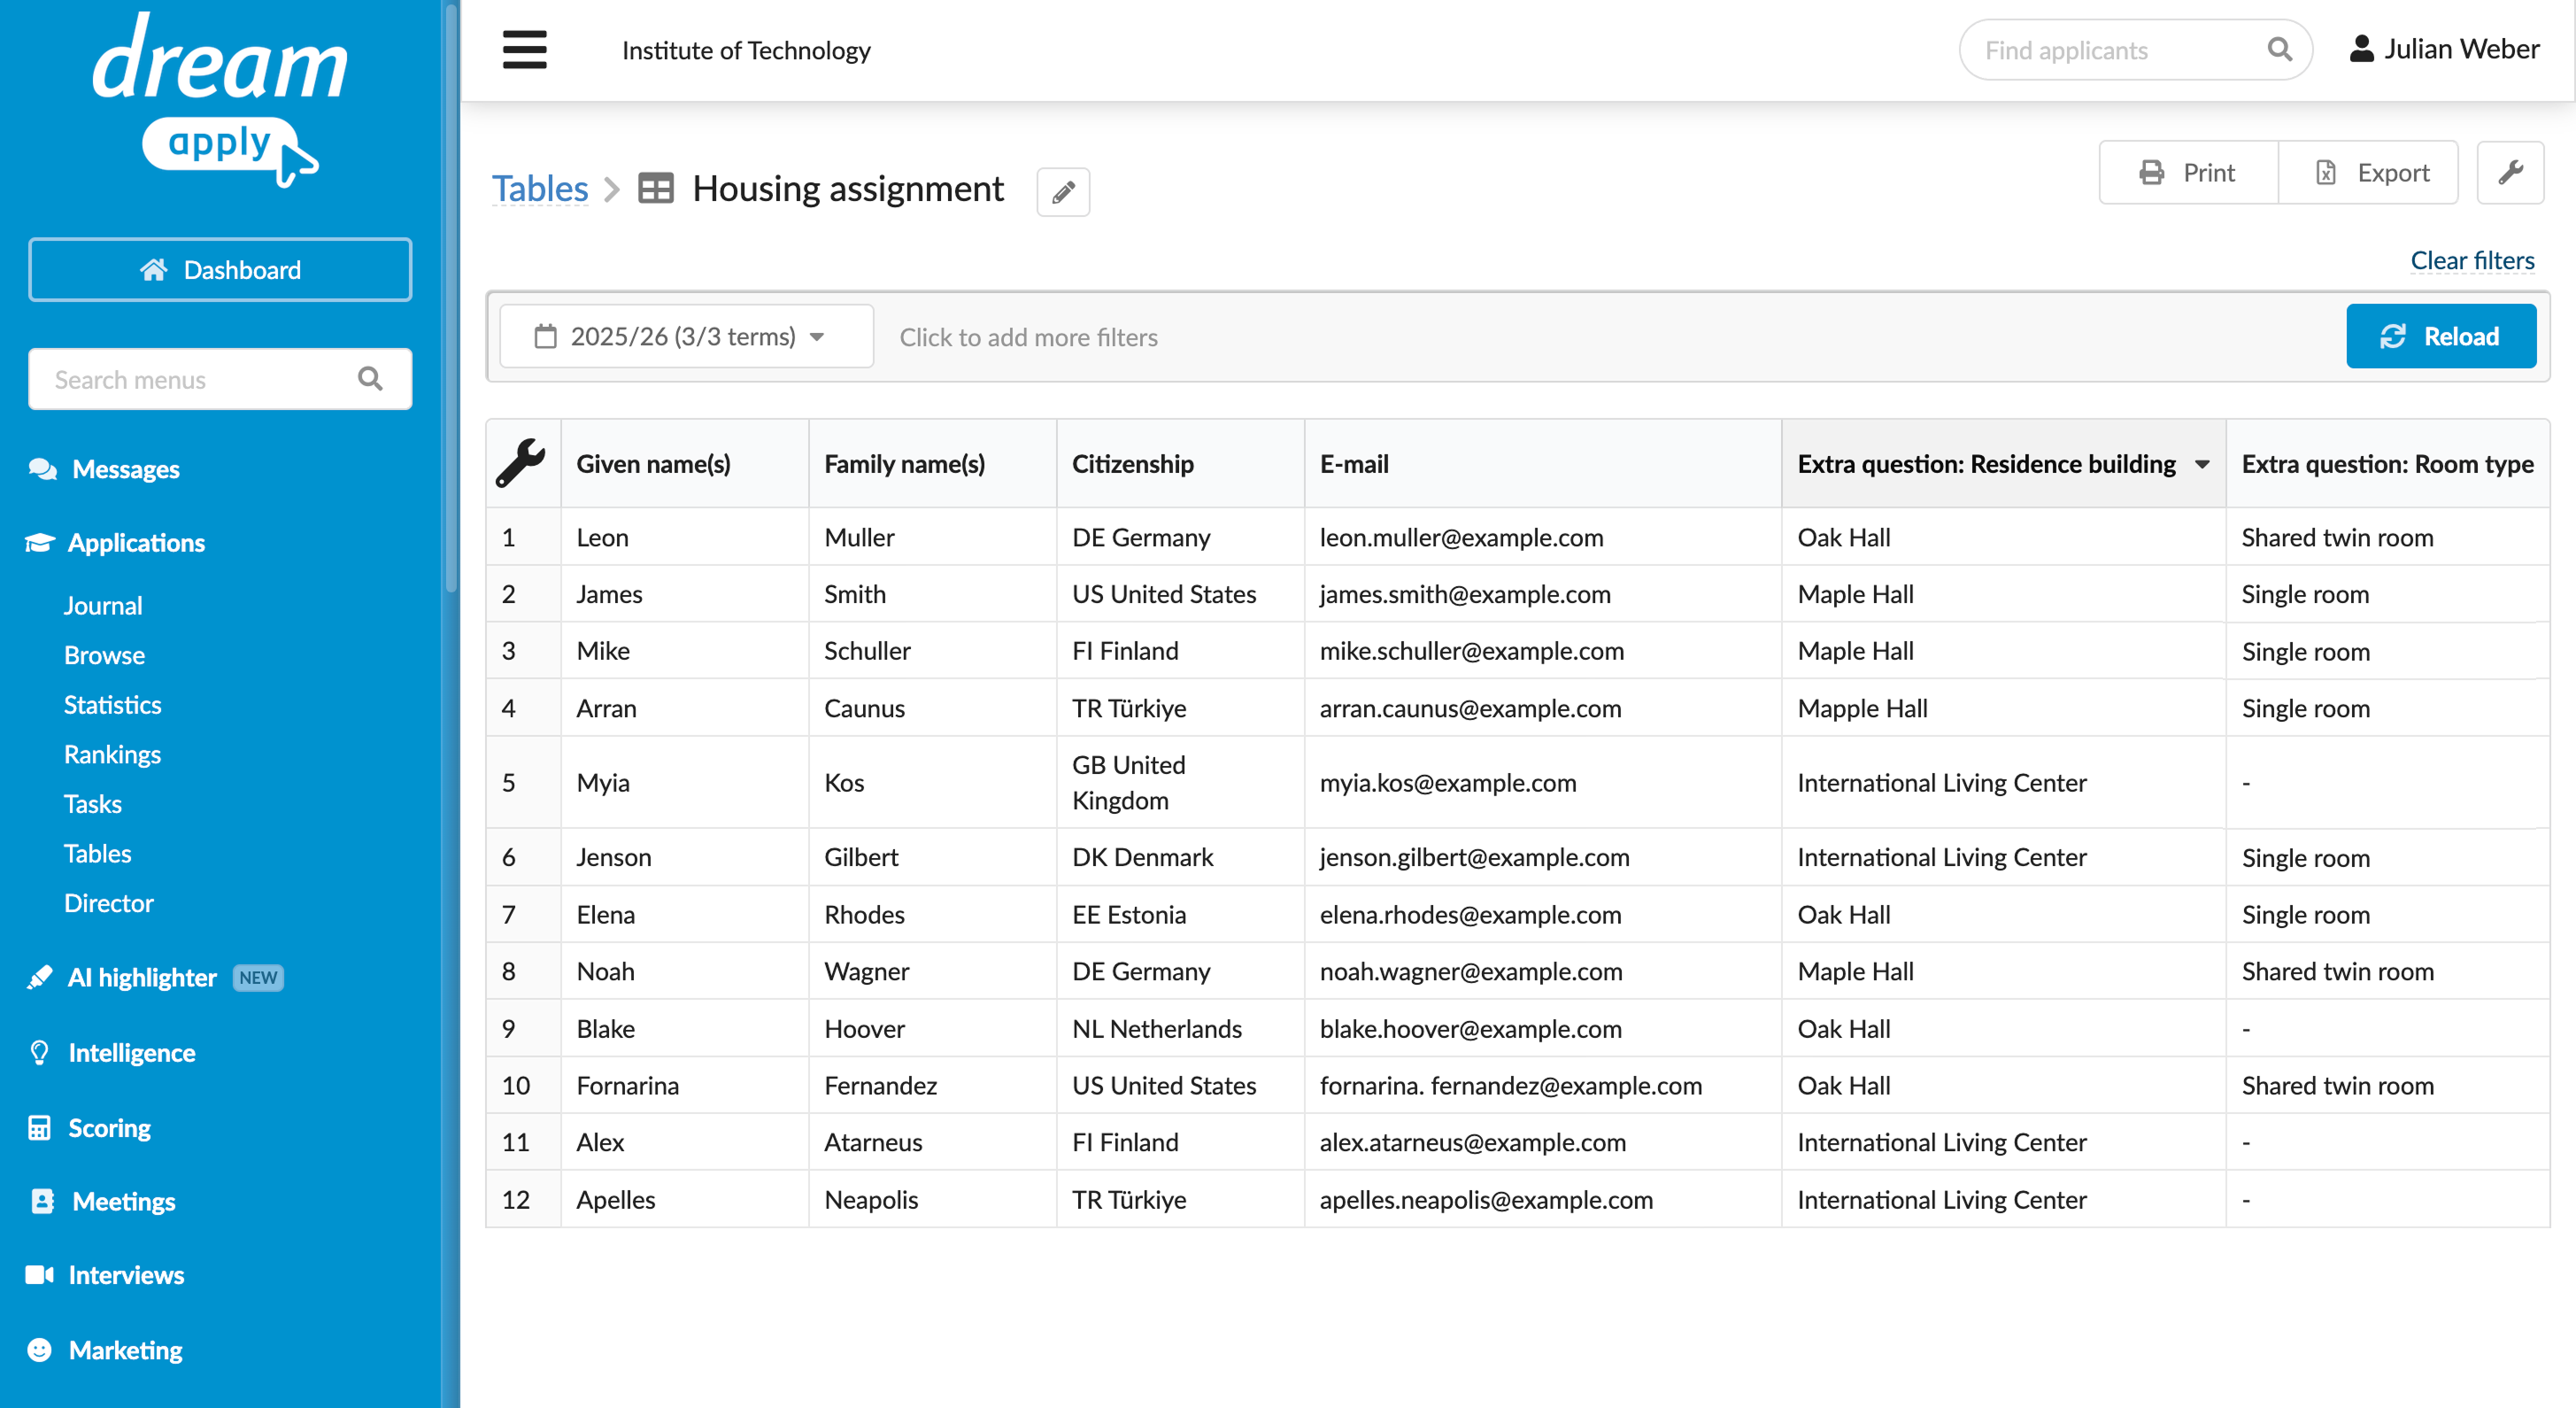Screen dimensions: 2576x1408
Task: Click NL Netherlands citizenship cell
Action: 1181,1028
